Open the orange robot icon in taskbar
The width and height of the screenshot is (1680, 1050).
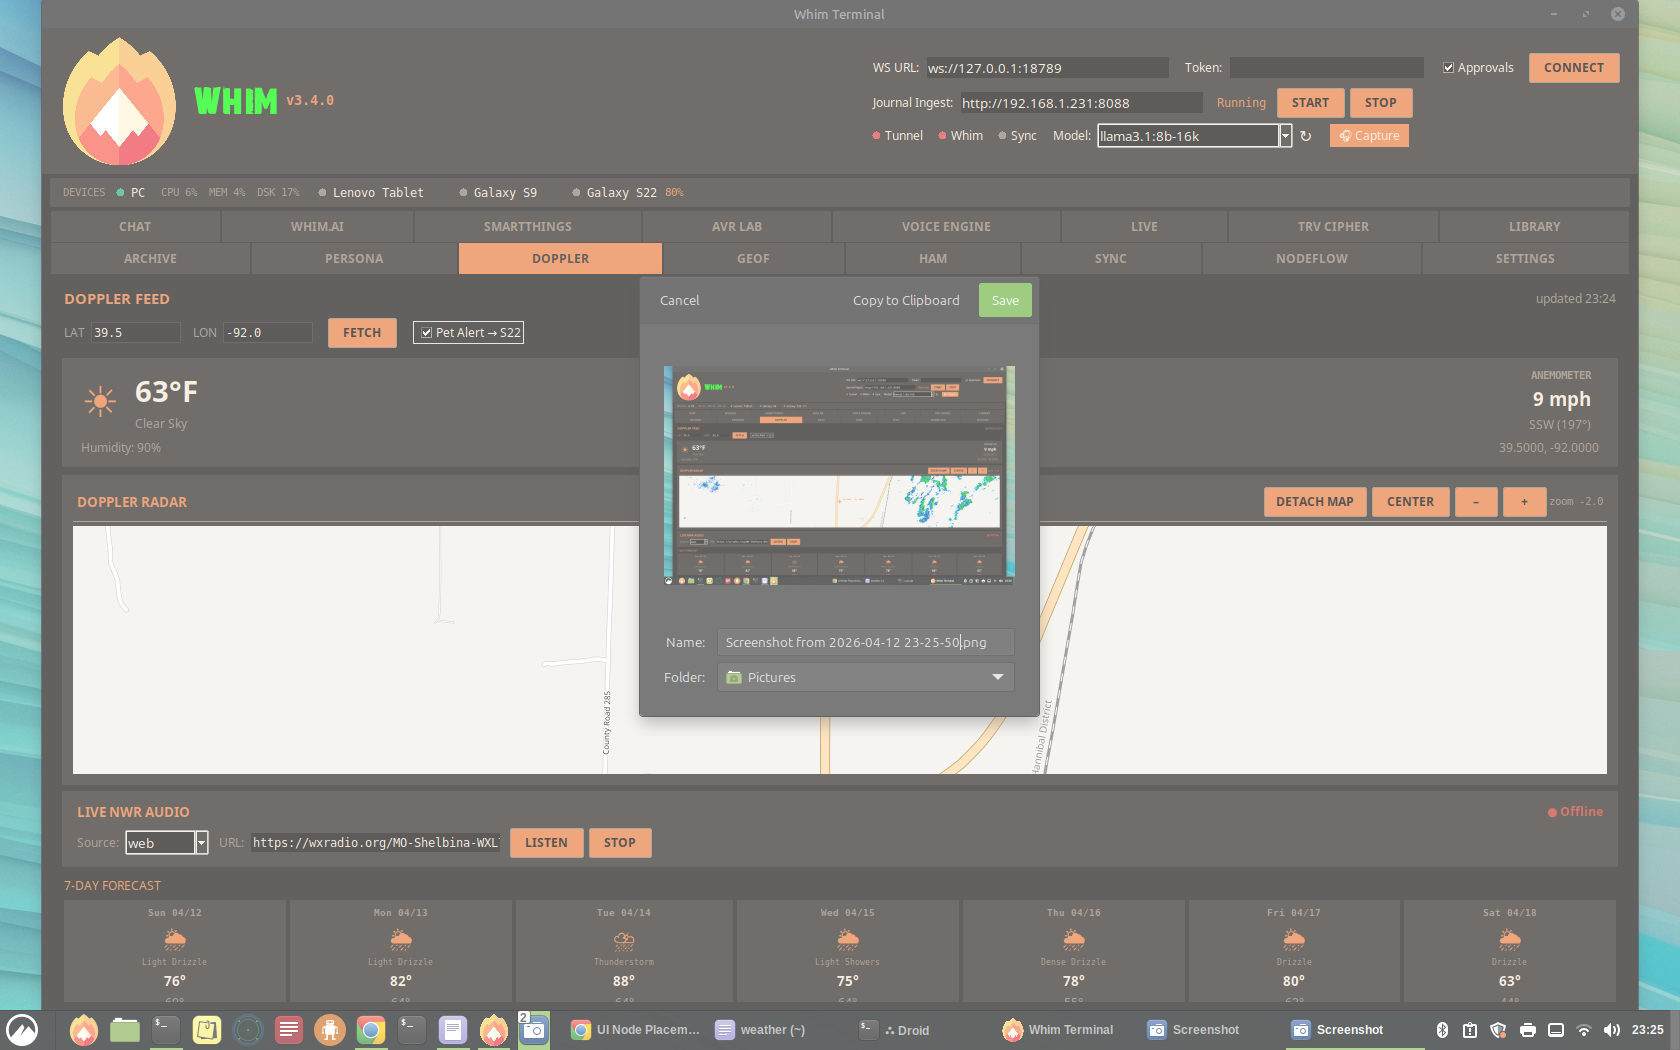tap(330, 1029)
